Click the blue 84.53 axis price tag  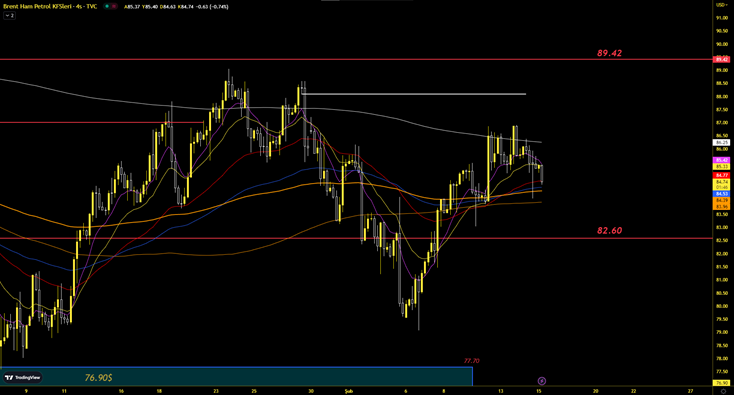pyautogui.click(x=721, y=194)
